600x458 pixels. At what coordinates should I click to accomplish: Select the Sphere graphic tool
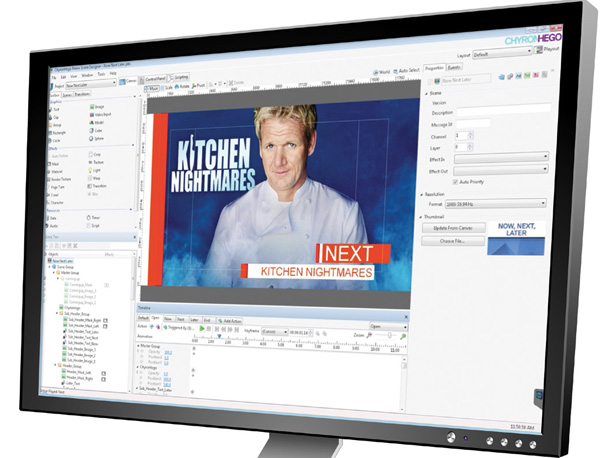coord(97,139)
